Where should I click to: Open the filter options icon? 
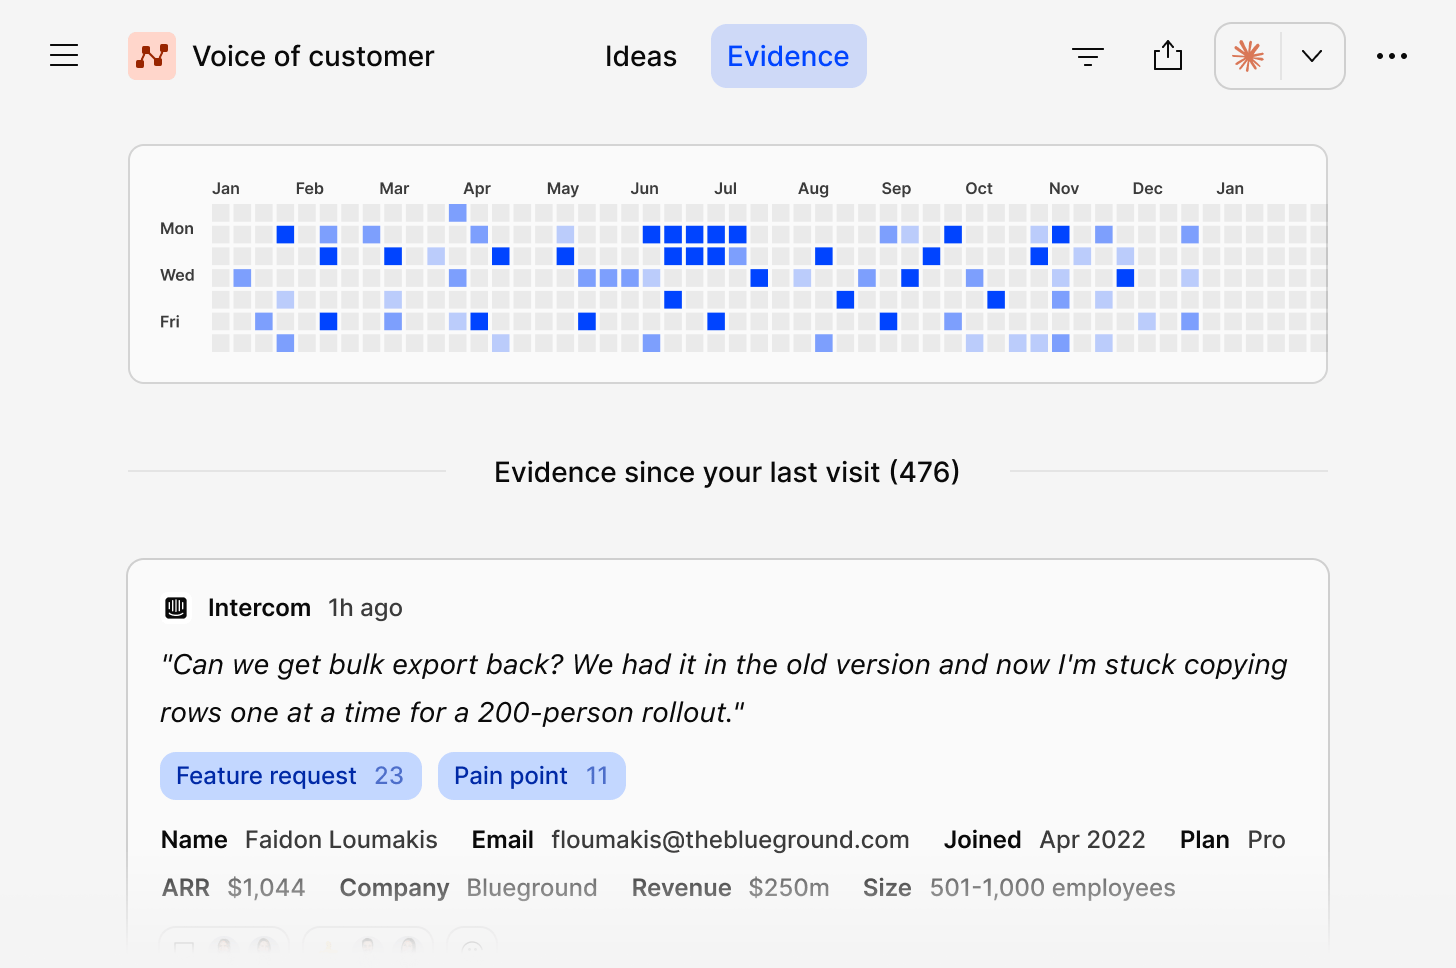[x=1088, y=56]
